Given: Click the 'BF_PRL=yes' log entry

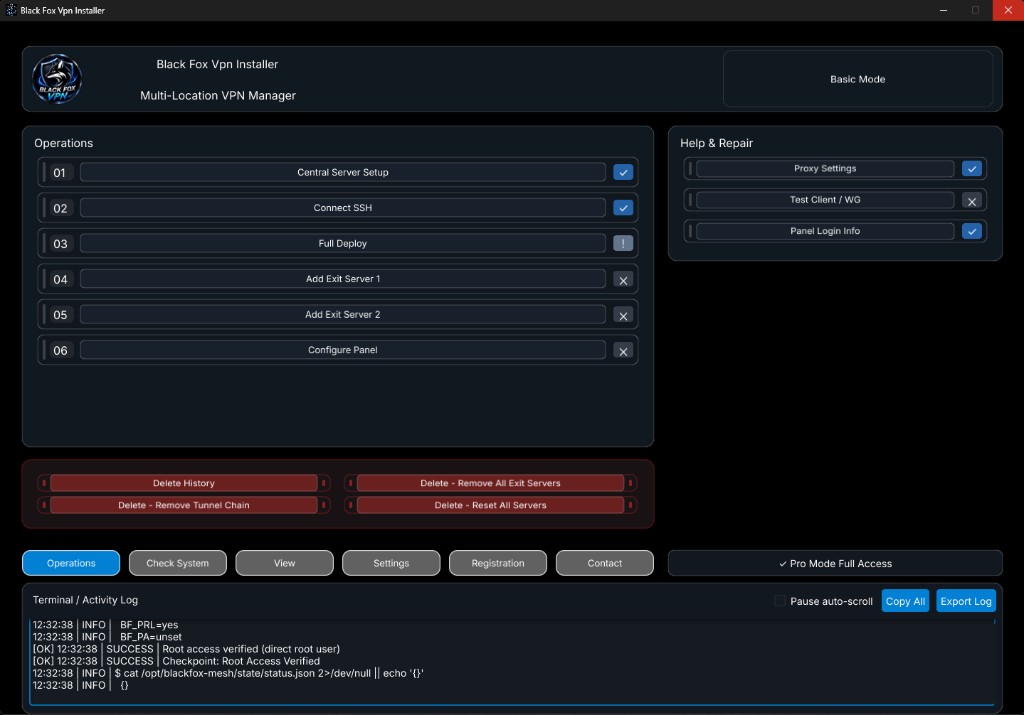Looking at the screenshot, I should pos(105,625).
